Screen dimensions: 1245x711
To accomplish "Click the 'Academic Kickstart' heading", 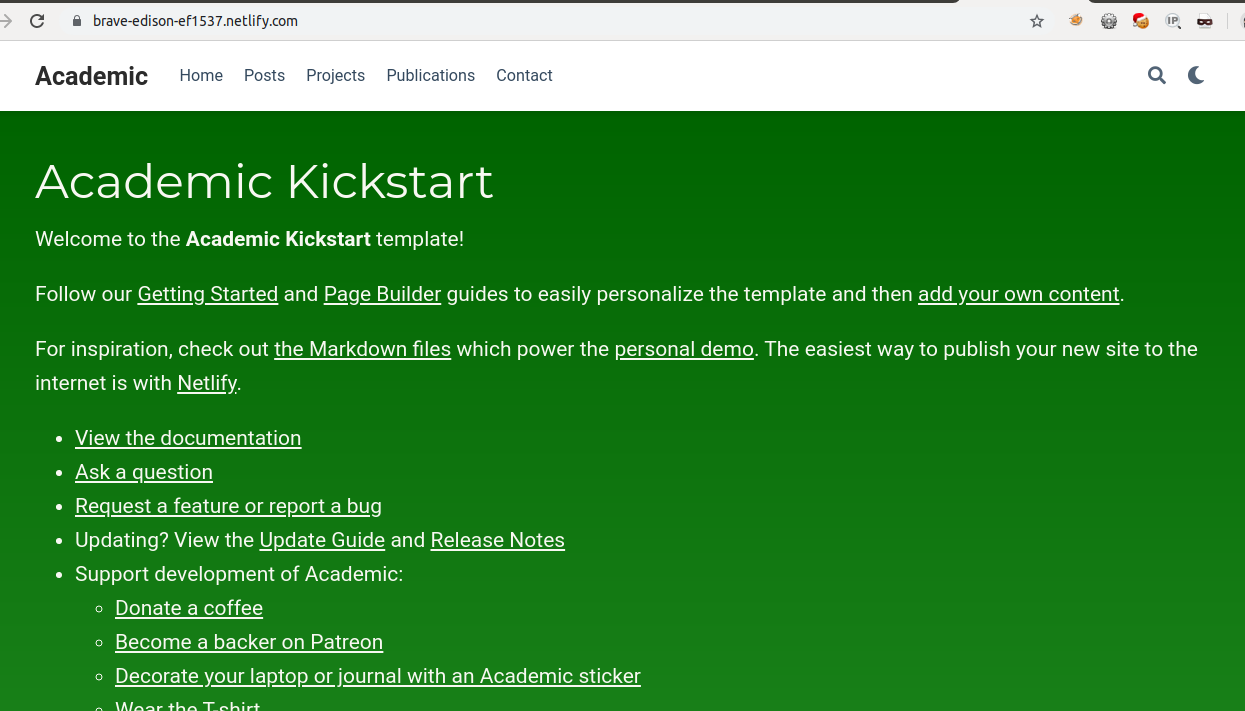I will (264, 182).
